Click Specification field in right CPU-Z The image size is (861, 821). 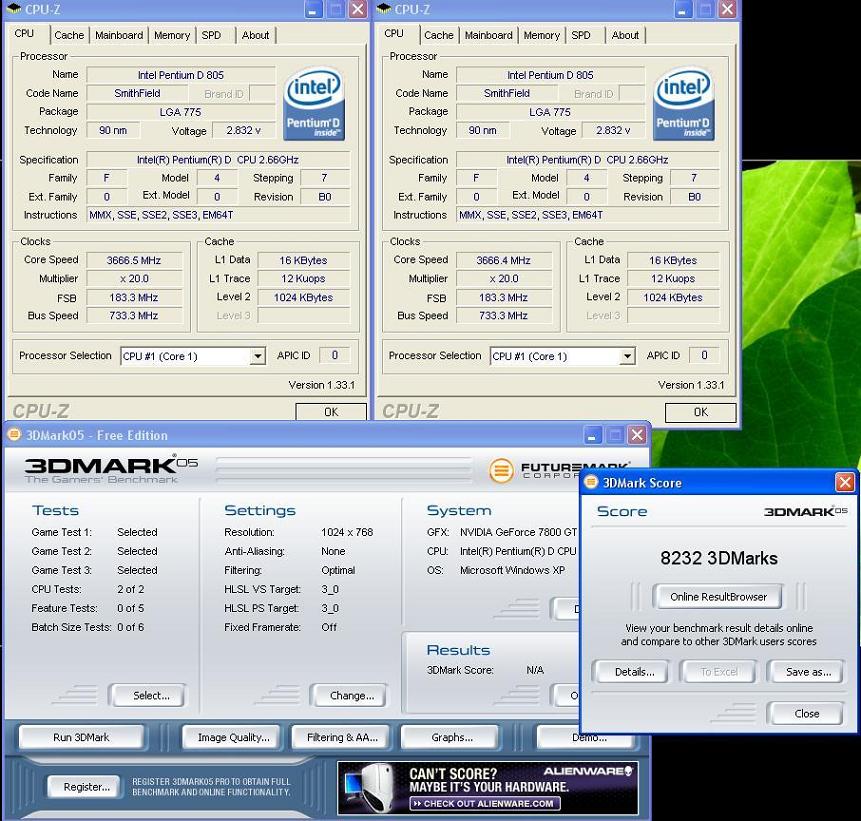(587, 160)
